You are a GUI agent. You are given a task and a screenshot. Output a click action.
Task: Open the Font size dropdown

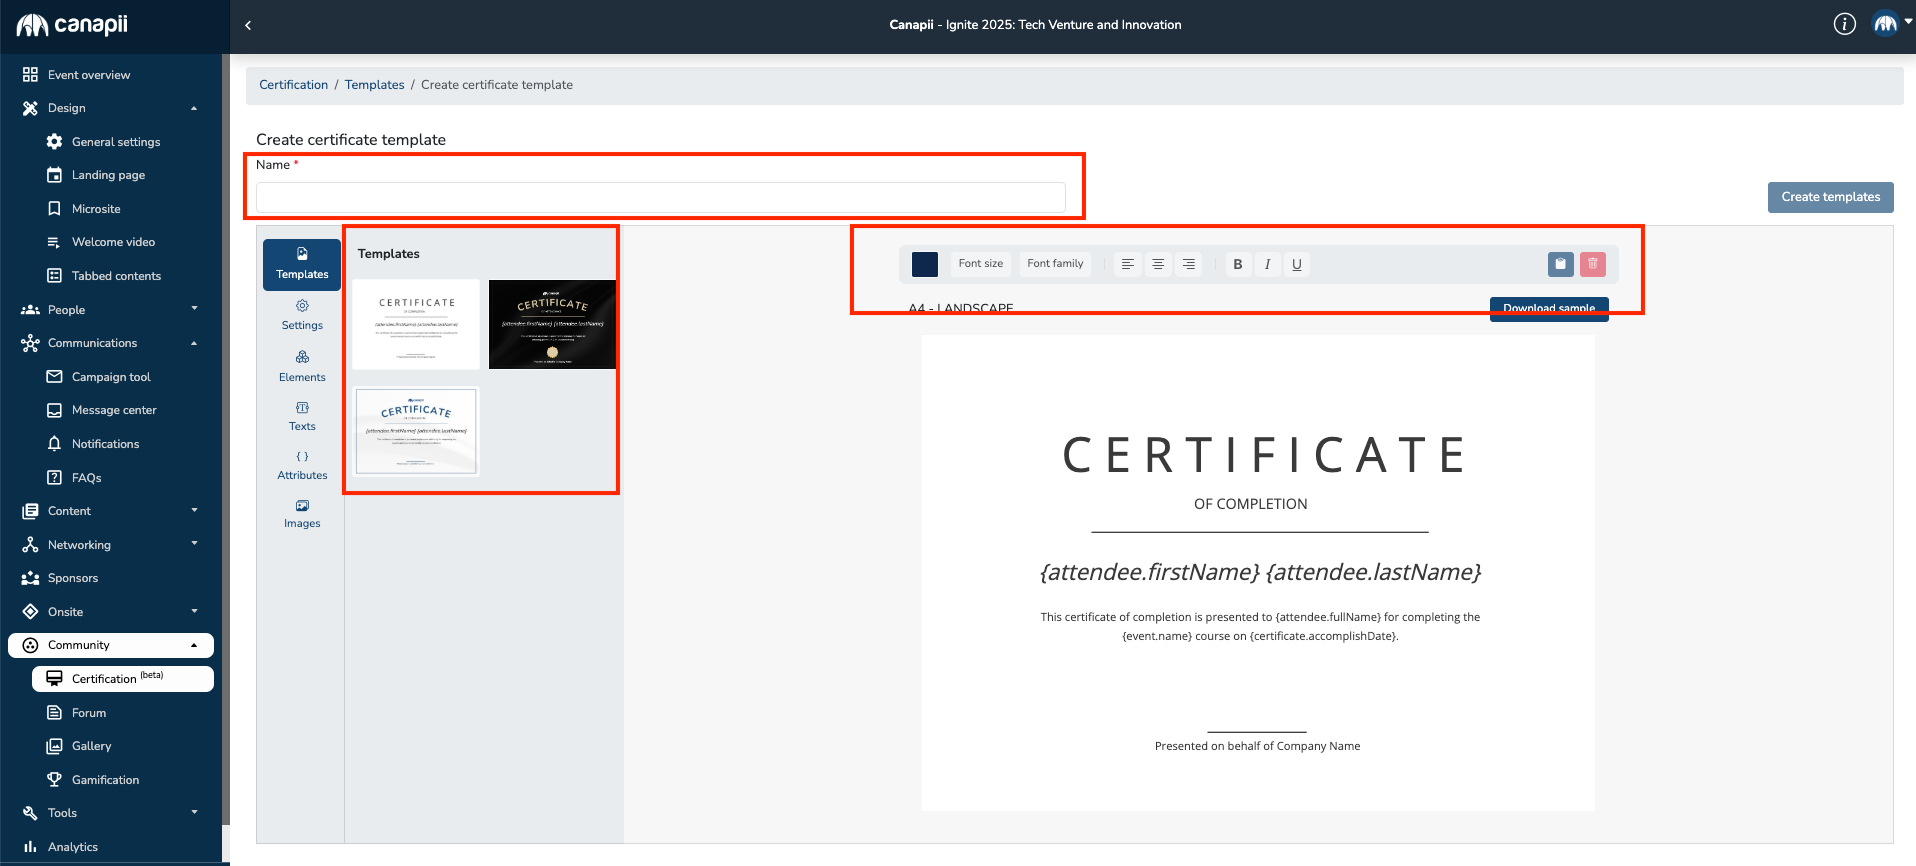[x=980, y=264]
